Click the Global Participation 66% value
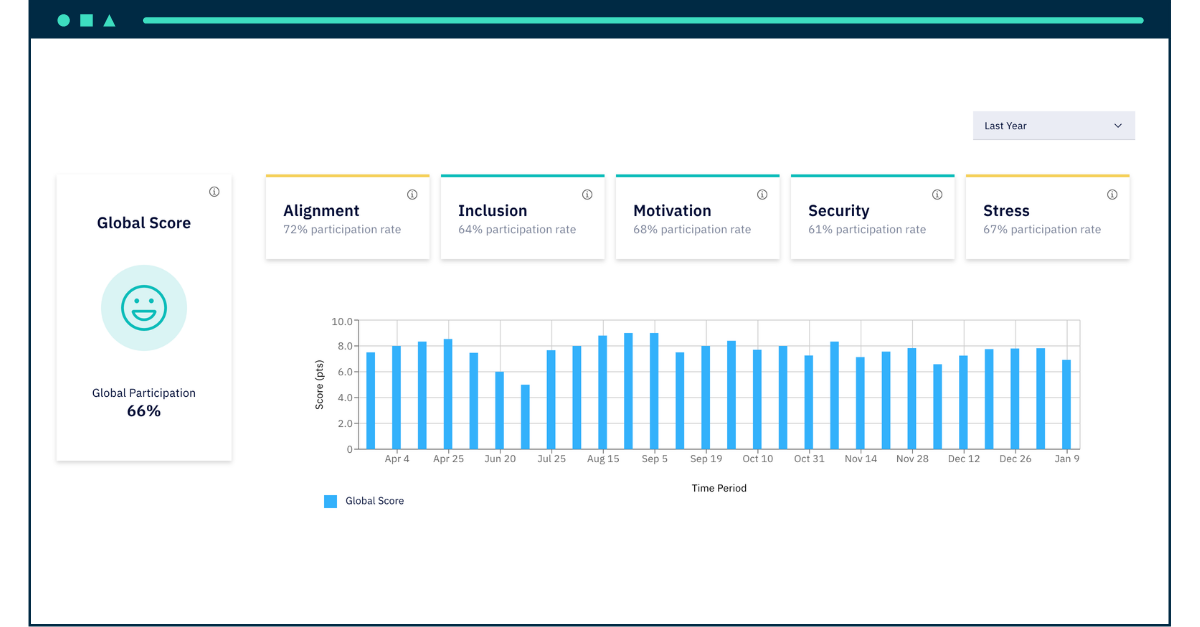The image size is (1200, 627). point(144,411)
